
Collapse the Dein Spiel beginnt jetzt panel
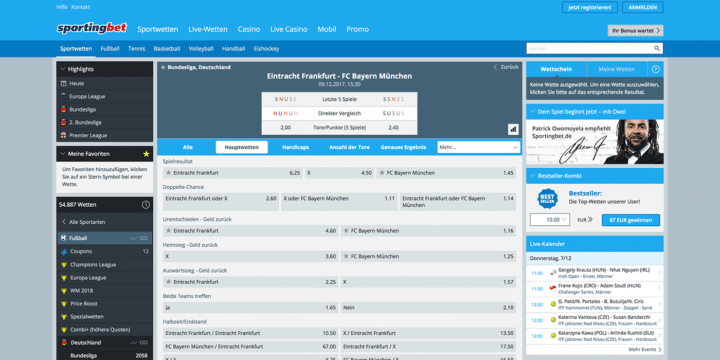tap(533, 112)
